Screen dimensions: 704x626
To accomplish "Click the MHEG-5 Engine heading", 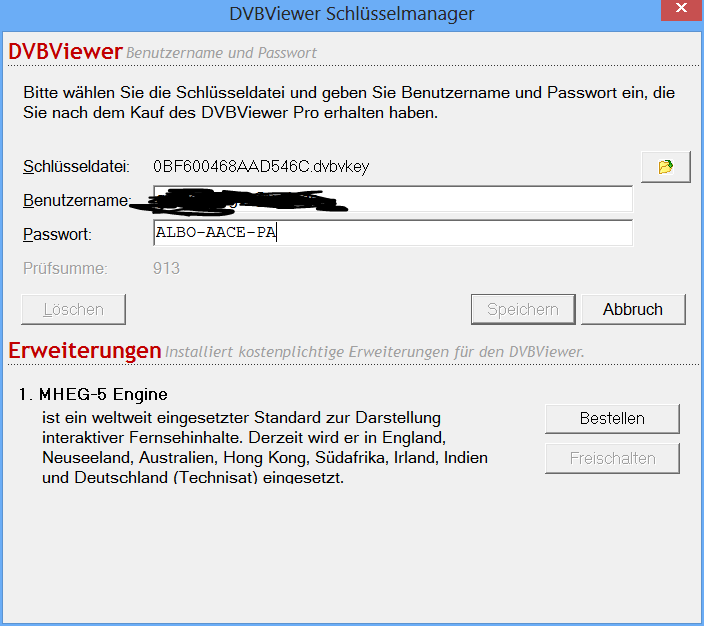I will click(103, 394).
